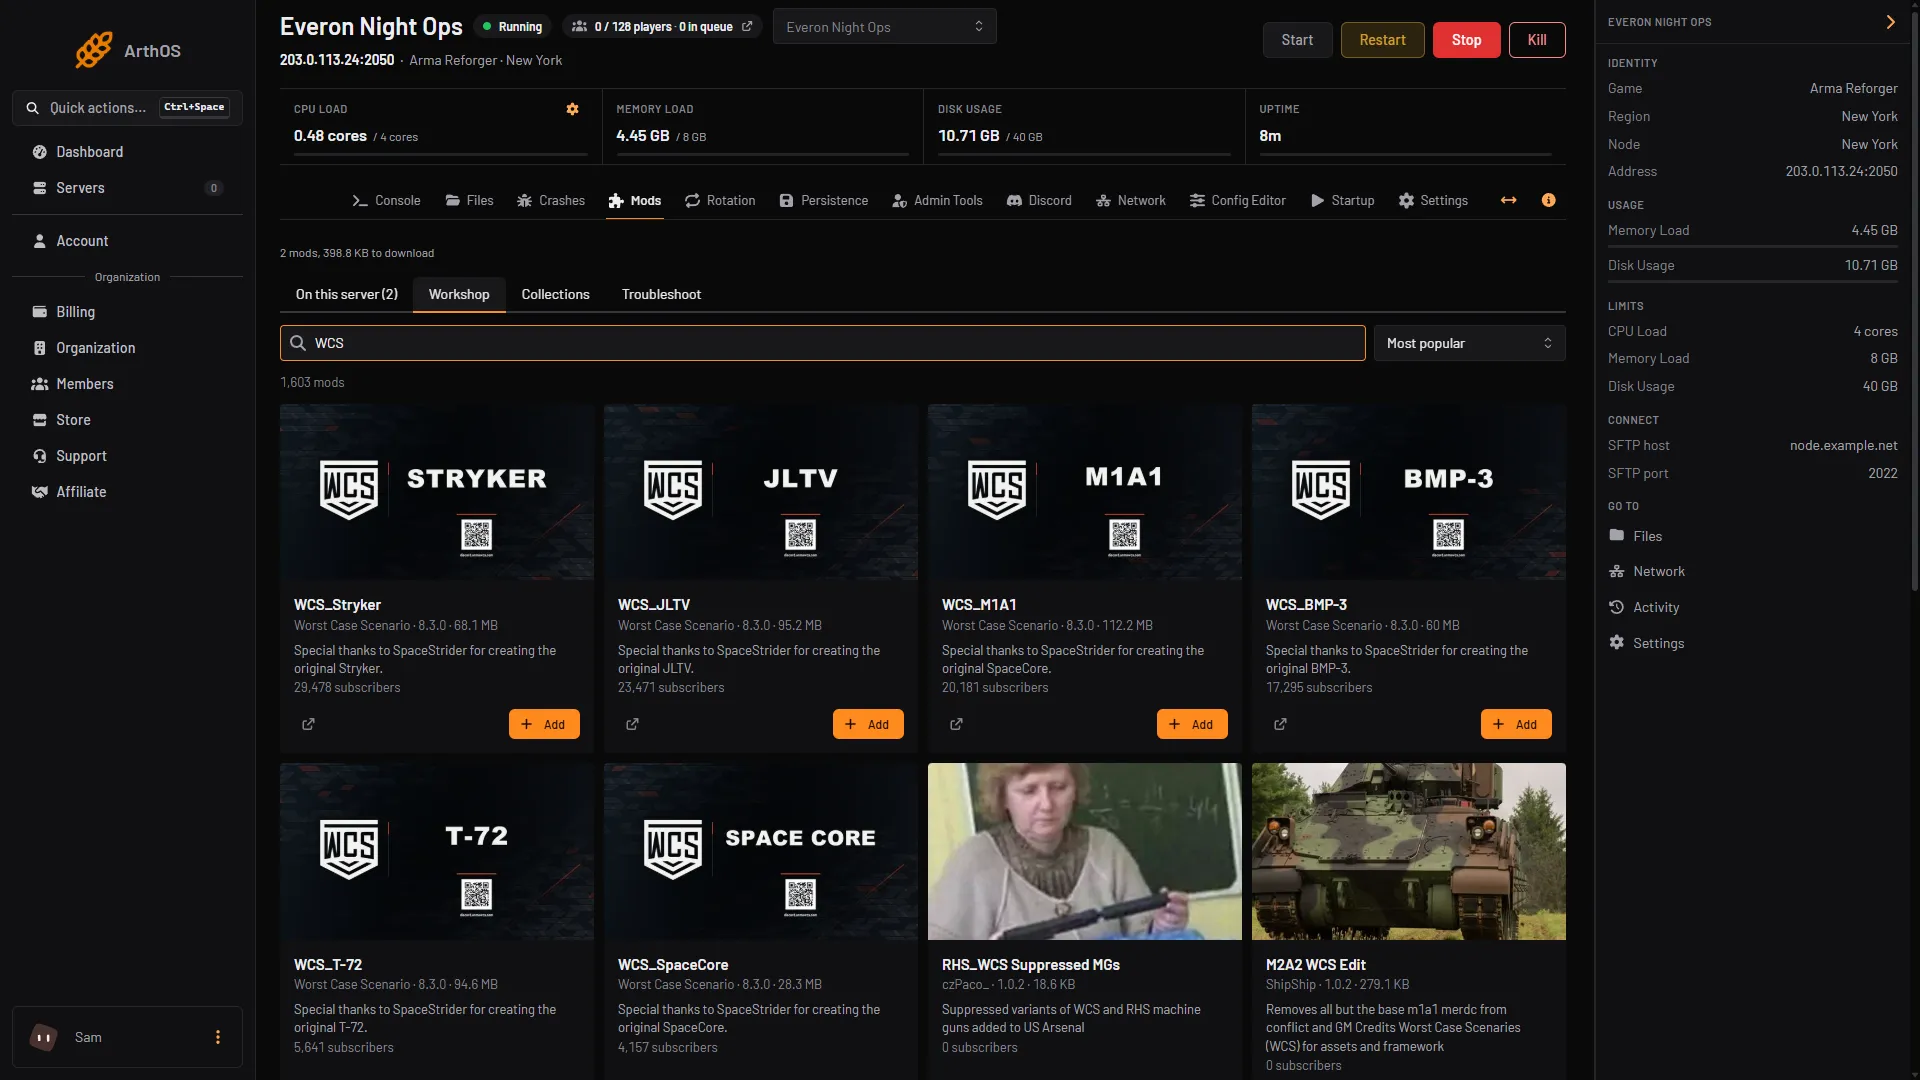
Task: Add the WCS_BMP-3 mod
Action: click(1516, 724)
